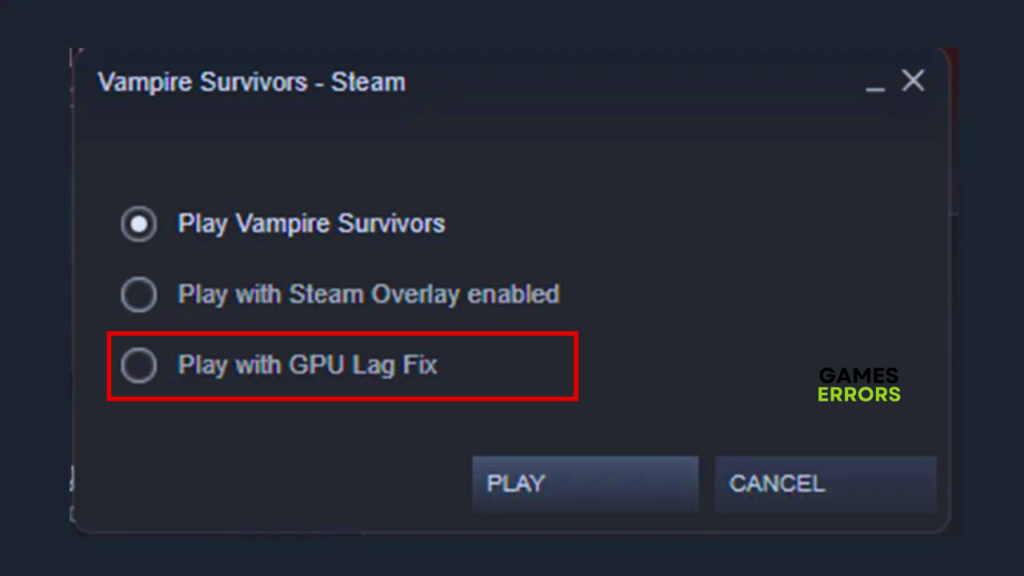Select the Play Vampire Survivors radio circle
The width and height of the screenshot is (1024, 576).
pos(138,224)
